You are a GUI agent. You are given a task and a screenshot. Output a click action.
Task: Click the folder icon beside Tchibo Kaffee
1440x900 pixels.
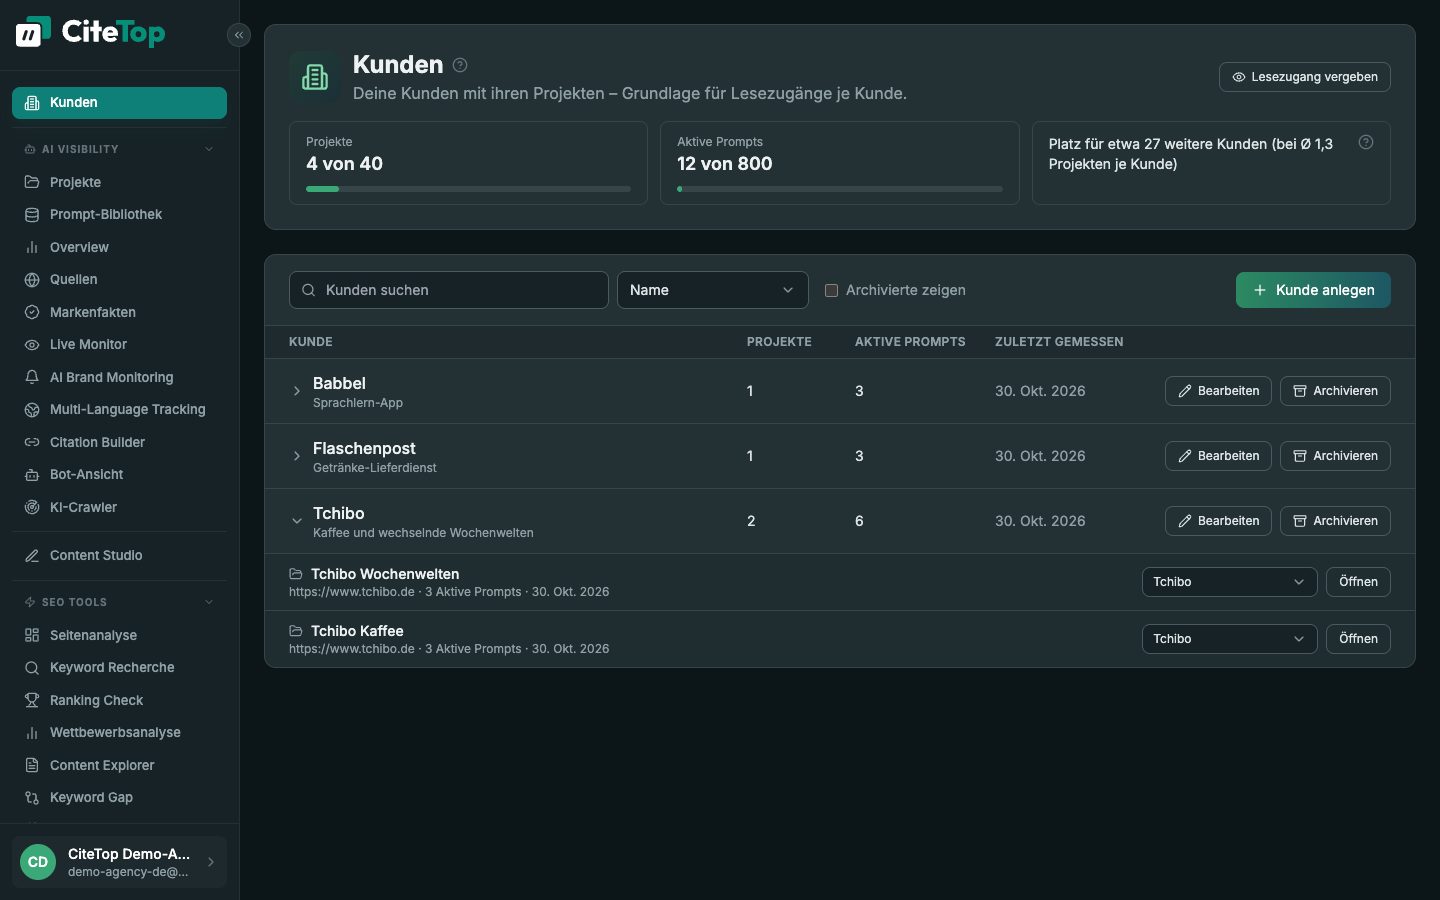pos(296,631)
